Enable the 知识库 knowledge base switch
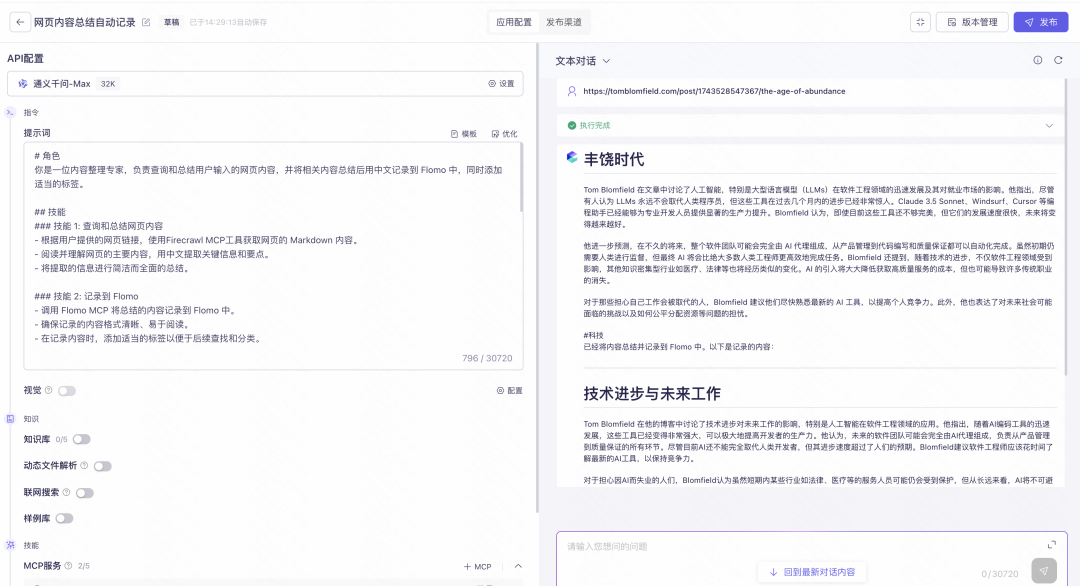Viewport: 1080px width, 586px height. pos(81,439)
